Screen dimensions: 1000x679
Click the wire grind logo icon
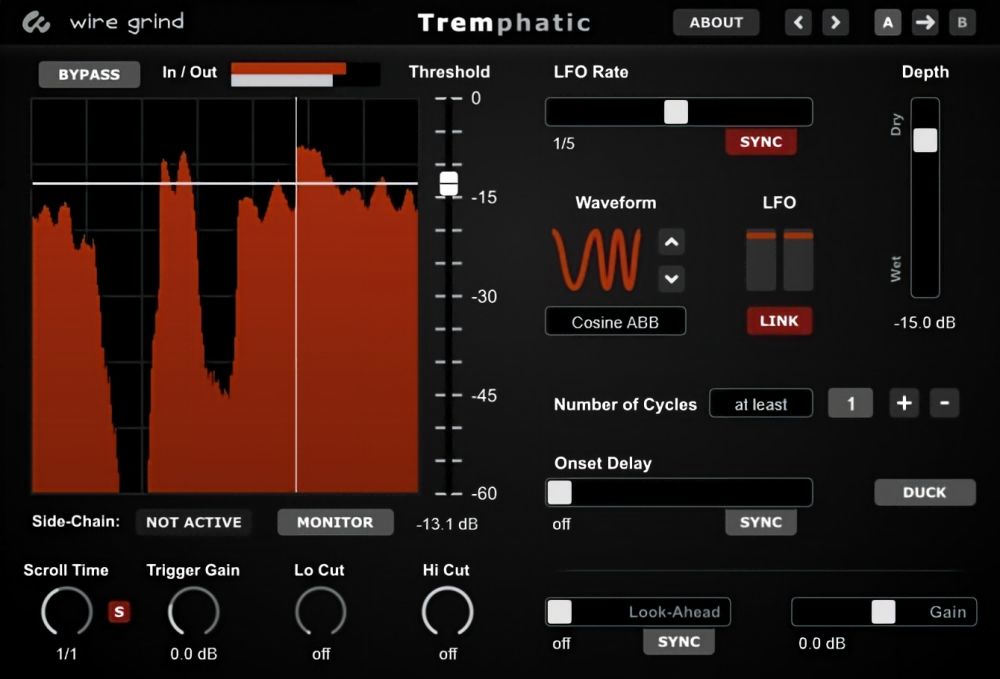[x=36, y=23]
